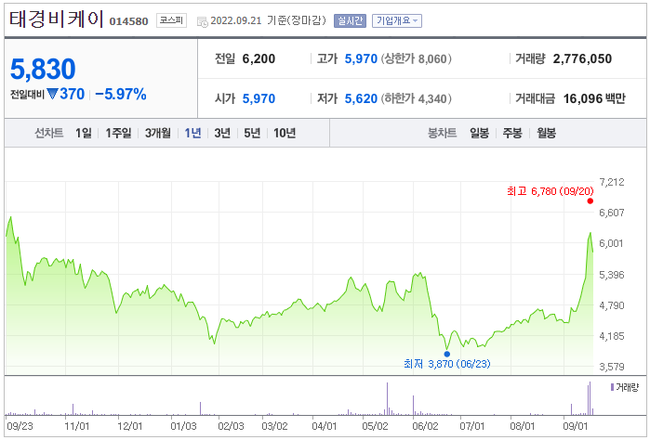Screen dimensions: 650x440
Task: Click the current price 5,830
Action: 43,69
